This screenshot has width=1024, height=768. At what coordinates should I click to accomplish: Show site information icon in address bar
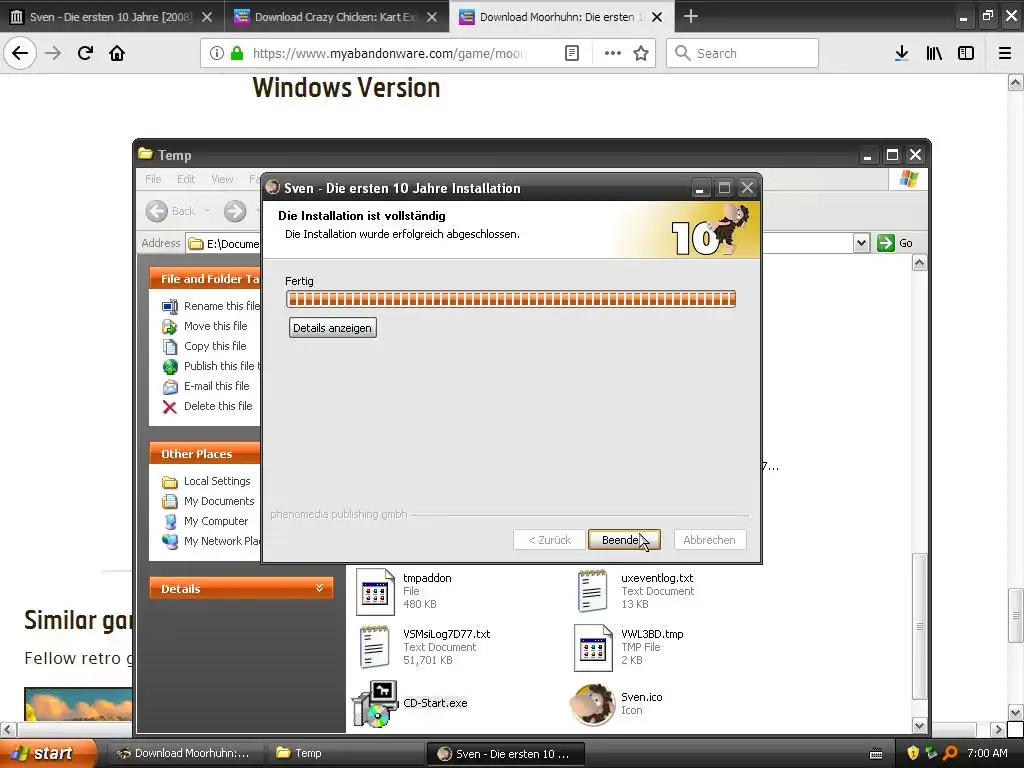coord(216,54)
